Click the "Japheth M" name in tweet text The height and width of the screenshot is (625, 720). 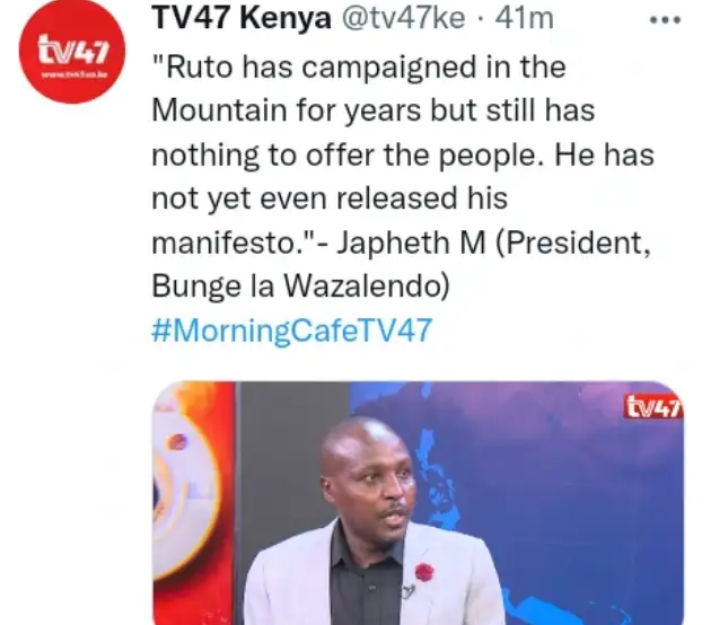click(x=411, y=242)
